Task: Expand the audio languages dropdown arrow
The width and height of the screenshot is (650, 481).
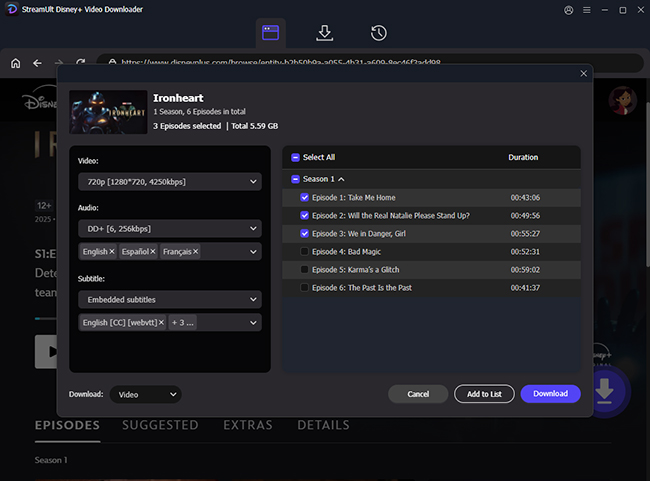Action: click(x=253, y=252)
